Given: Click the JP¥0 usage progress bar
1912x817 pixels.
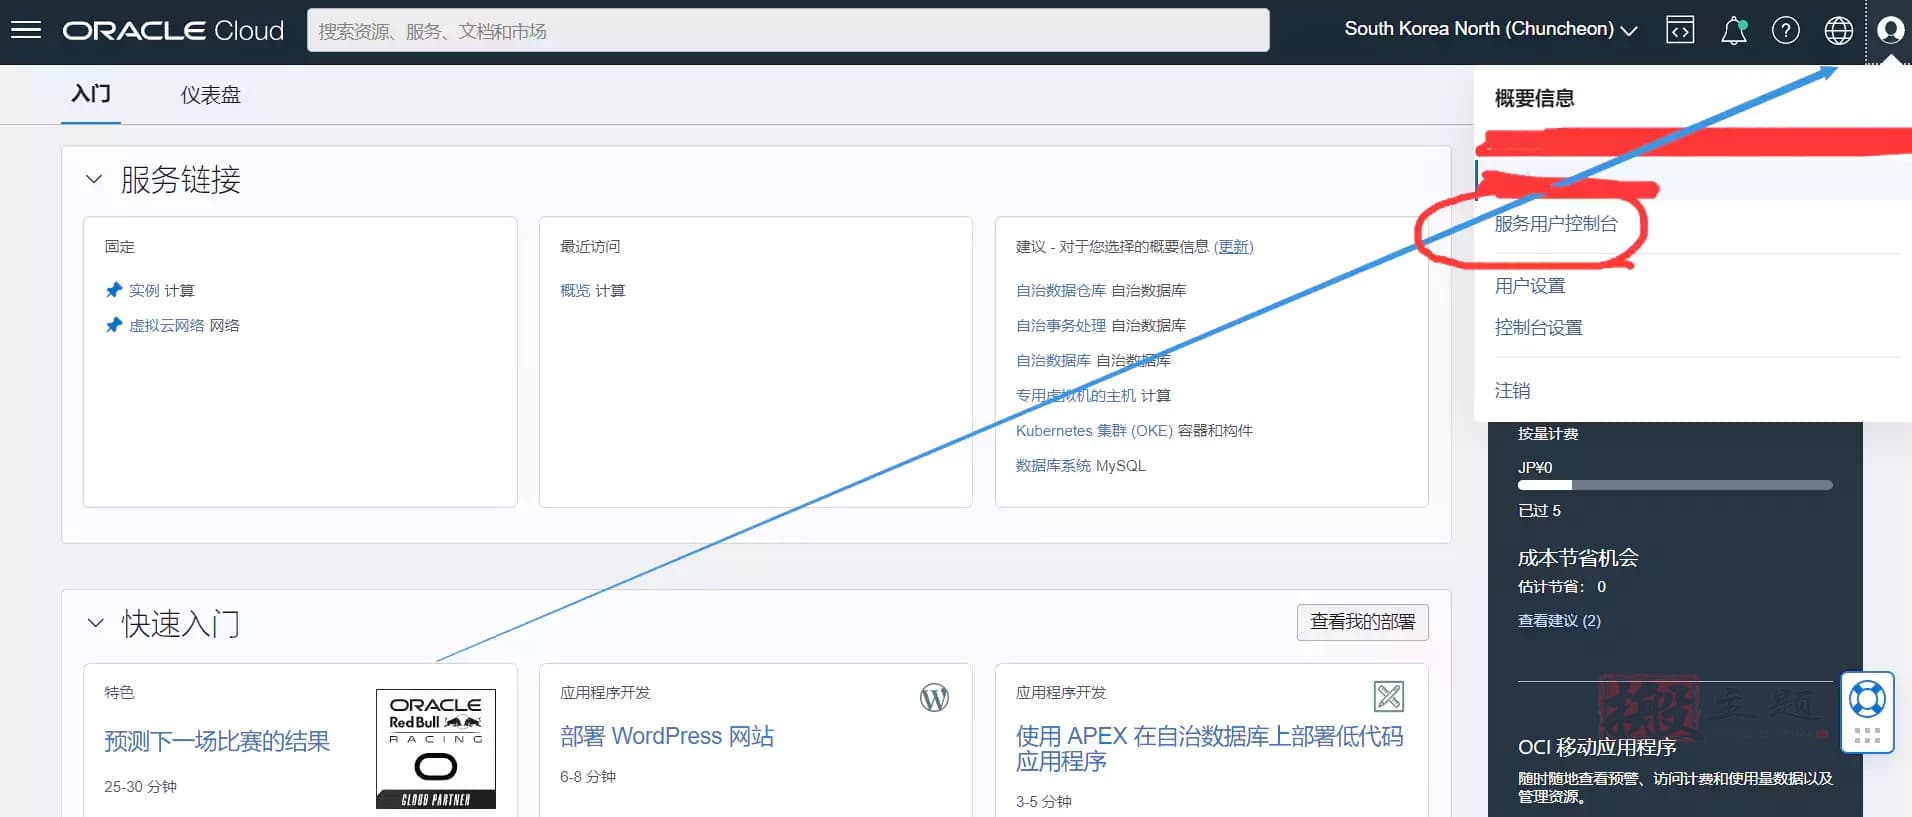Looking at the screenshot, I should [1675, 485].
